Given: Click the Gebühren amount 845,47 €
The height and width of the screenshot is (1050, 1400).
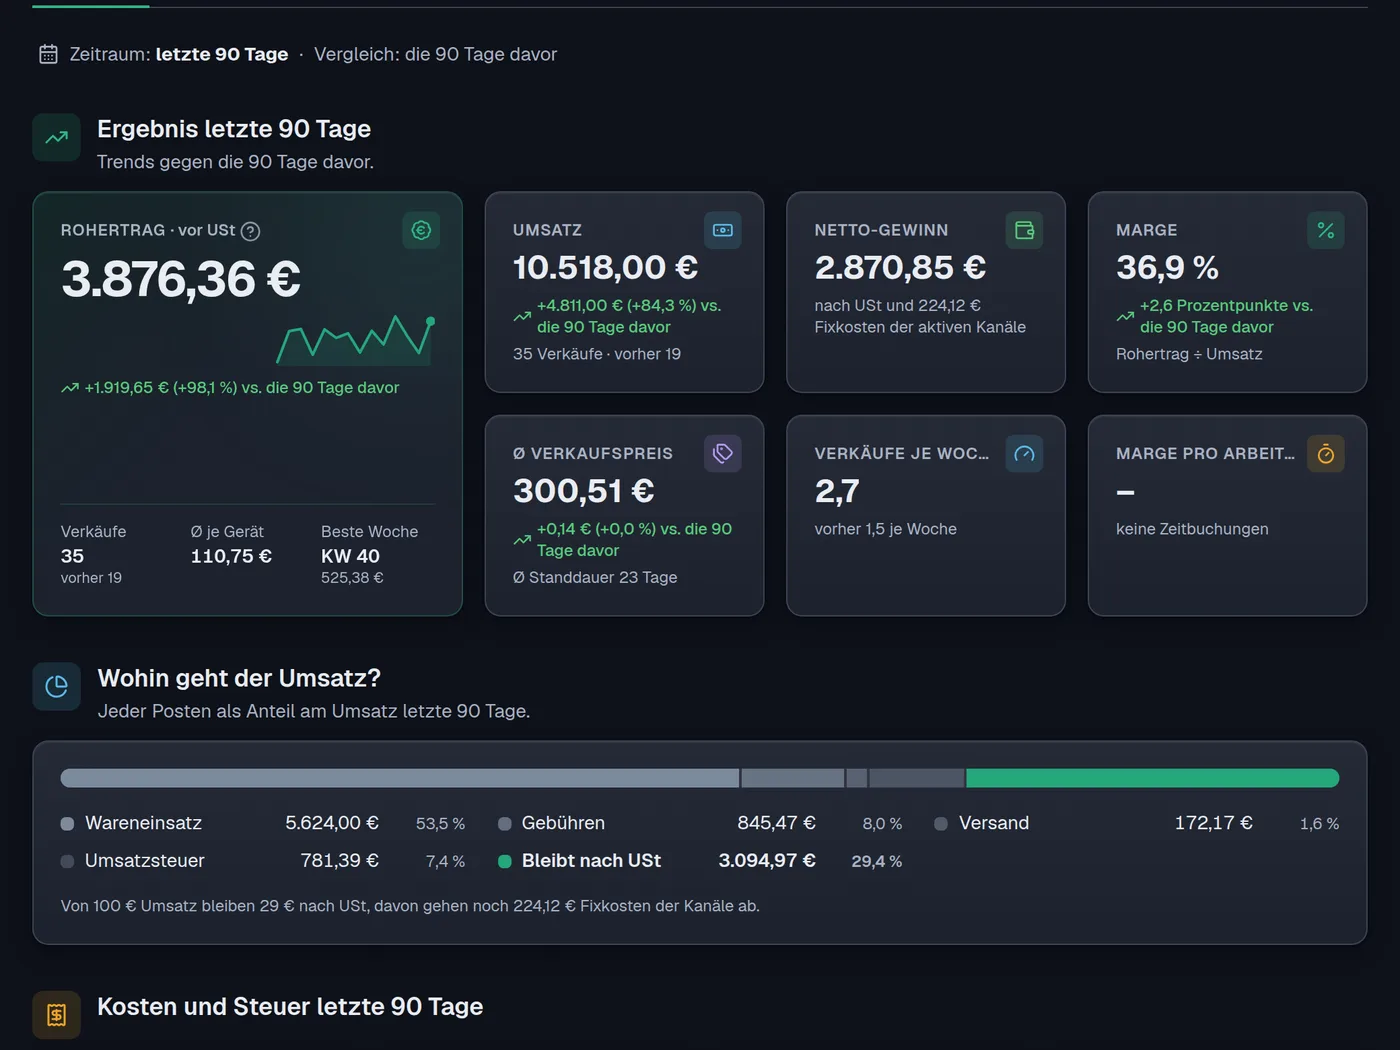Looking at the screenshot, I should pos(776,823).
